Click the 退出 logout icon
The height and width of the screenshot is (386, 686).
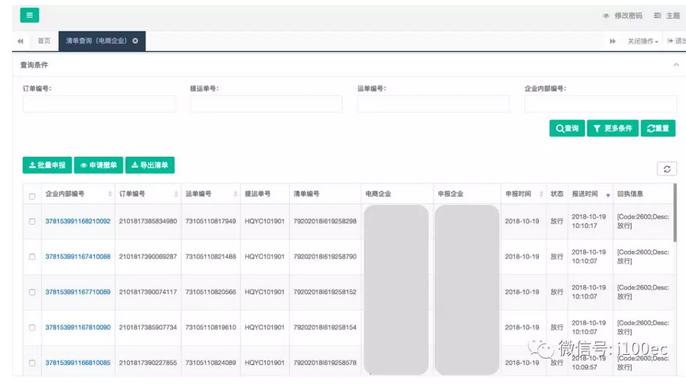pos(670,41)
